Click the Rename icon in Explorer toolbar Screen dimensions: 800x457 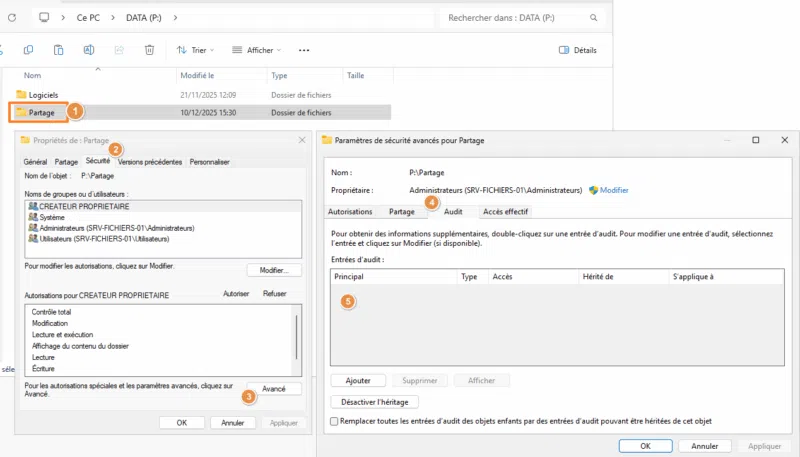click(x=89, y=50)
